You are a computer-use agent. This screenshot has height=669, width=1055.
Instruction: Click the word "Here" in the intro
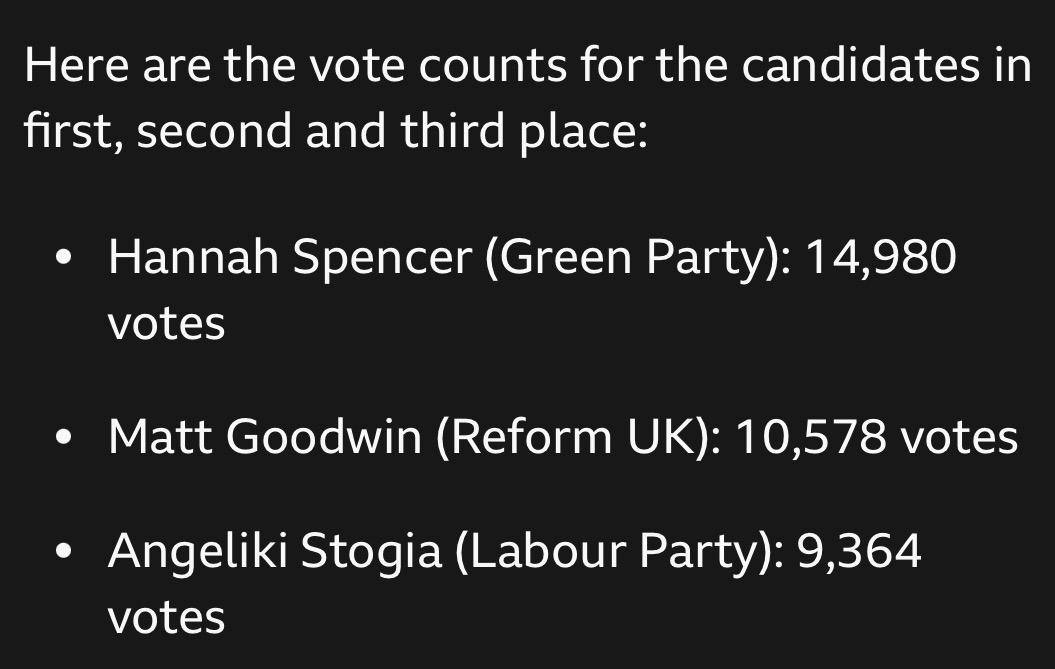click(75, 67)
